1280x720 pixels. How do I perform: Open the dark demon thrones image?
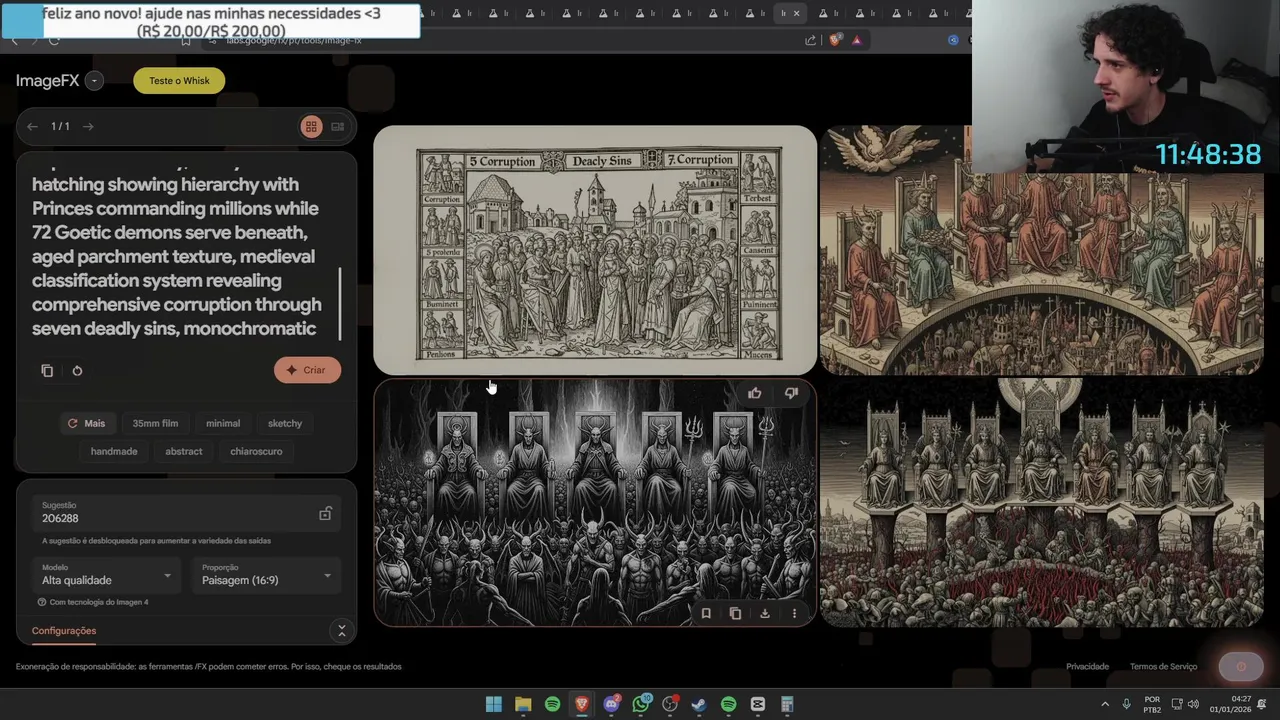[x=595, y=502]
